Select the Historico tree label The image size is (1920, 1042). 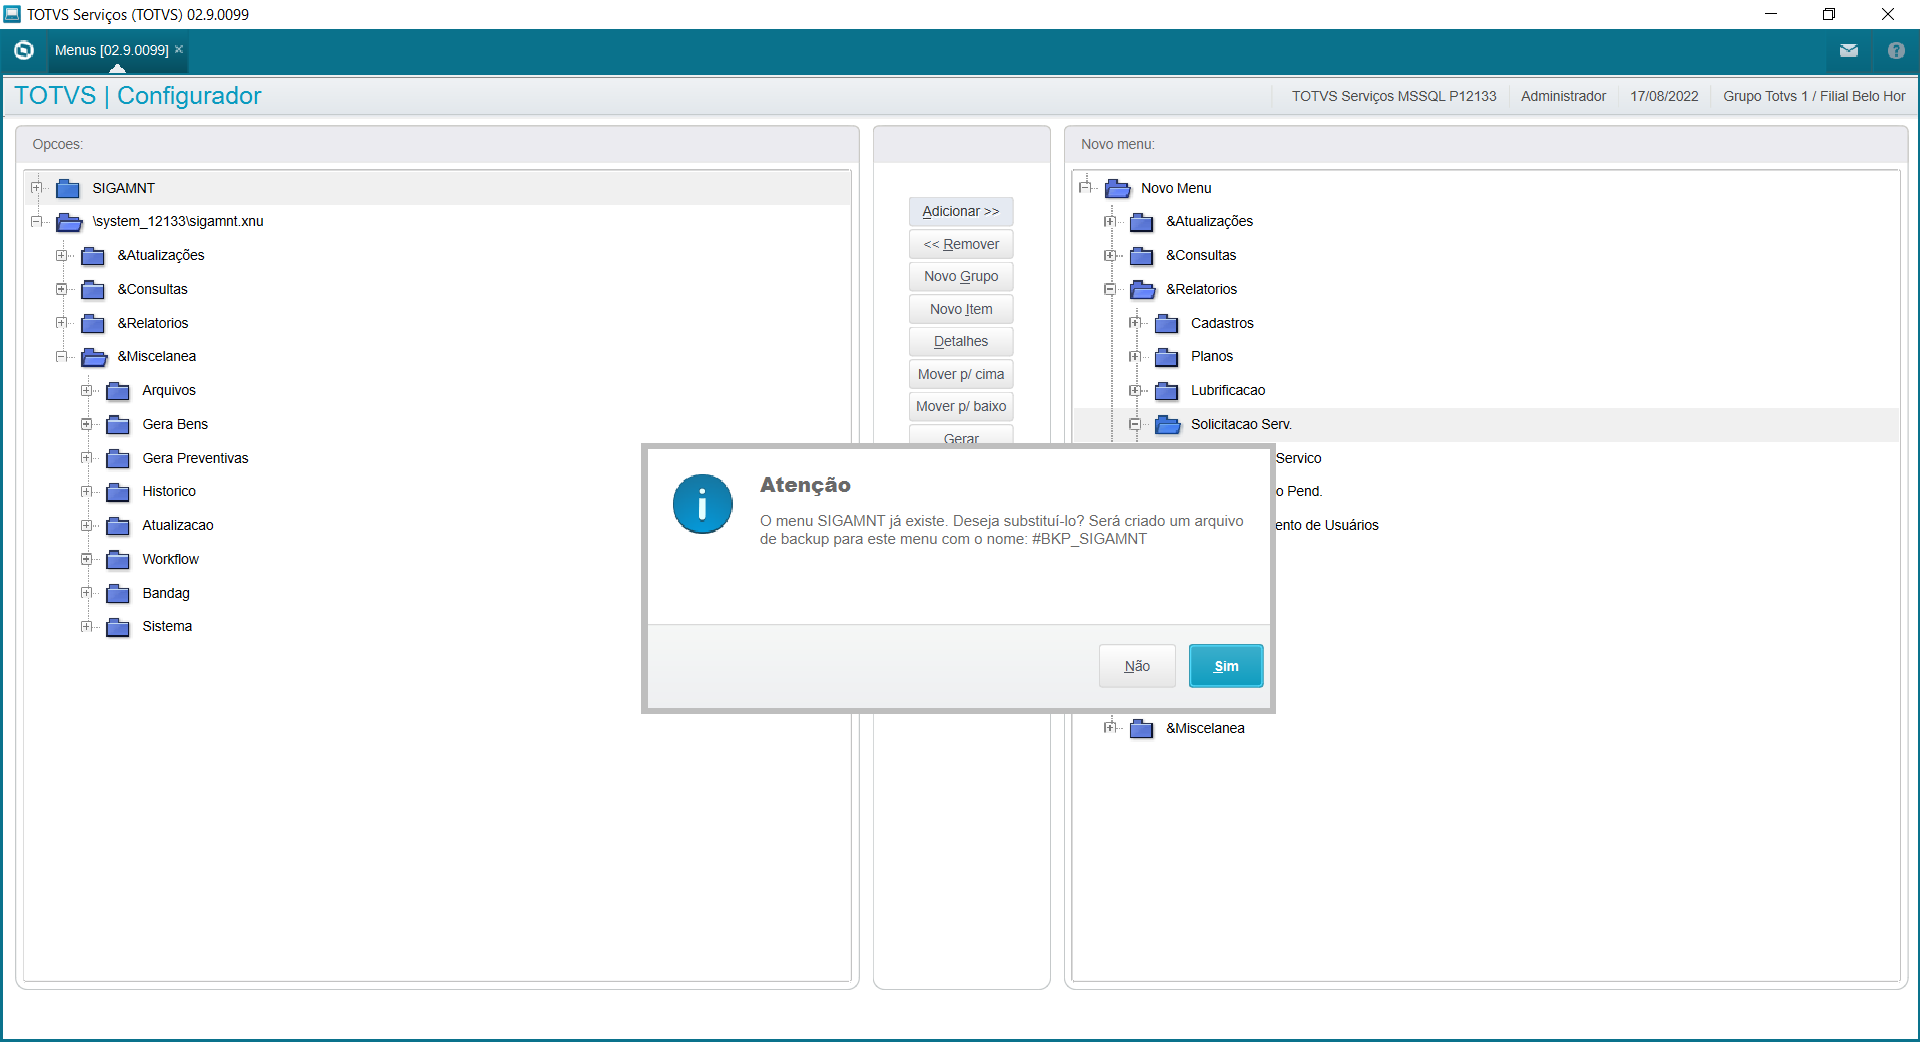click(x=169, y=491)
